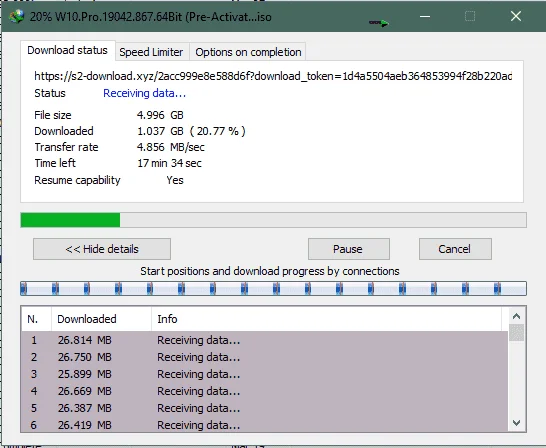This screenshot has width=546, height=448.
Task: Click the scroll down arrow in connections list
Action: (x=516, y=423)
